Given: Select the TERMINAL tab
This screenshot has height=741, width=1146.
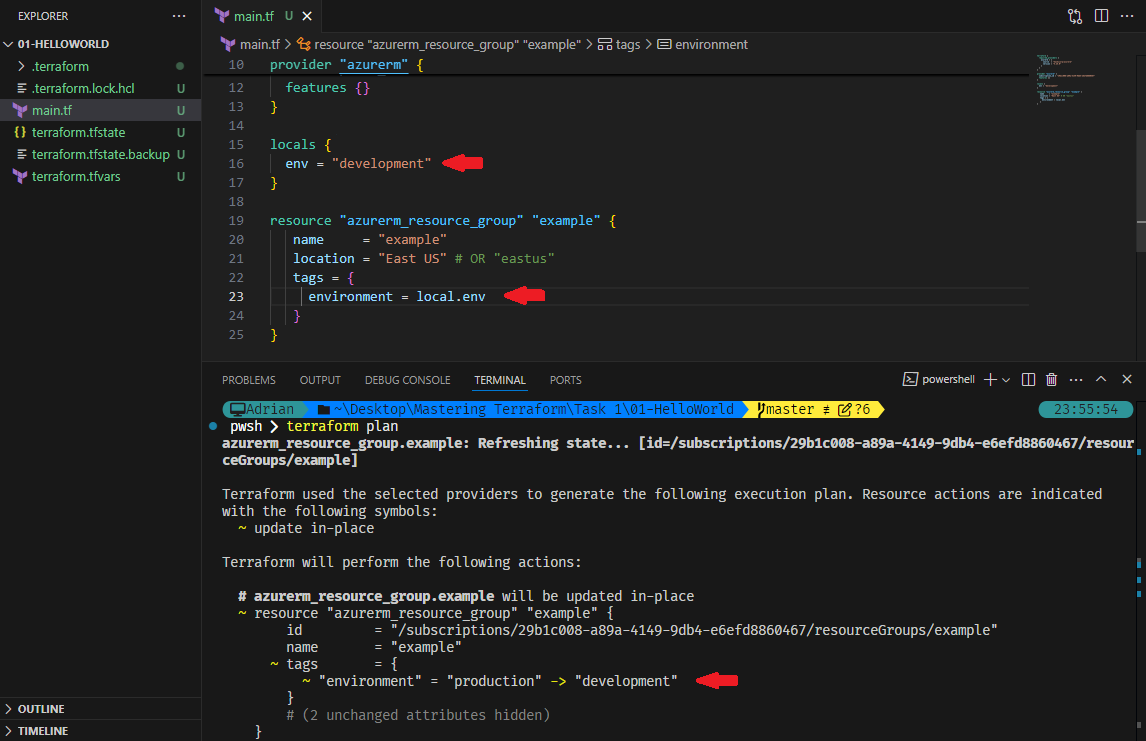Looking at the screenshot, I should pos(500,380).
